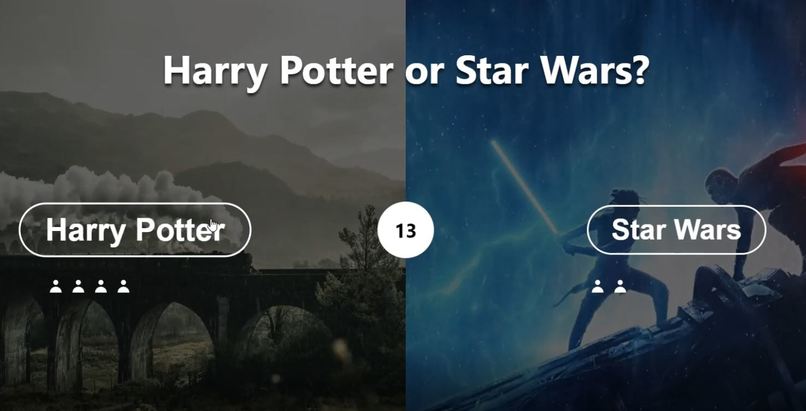Click the question heading text
Viewport: 806px width, 411px height.
point(405,70)
